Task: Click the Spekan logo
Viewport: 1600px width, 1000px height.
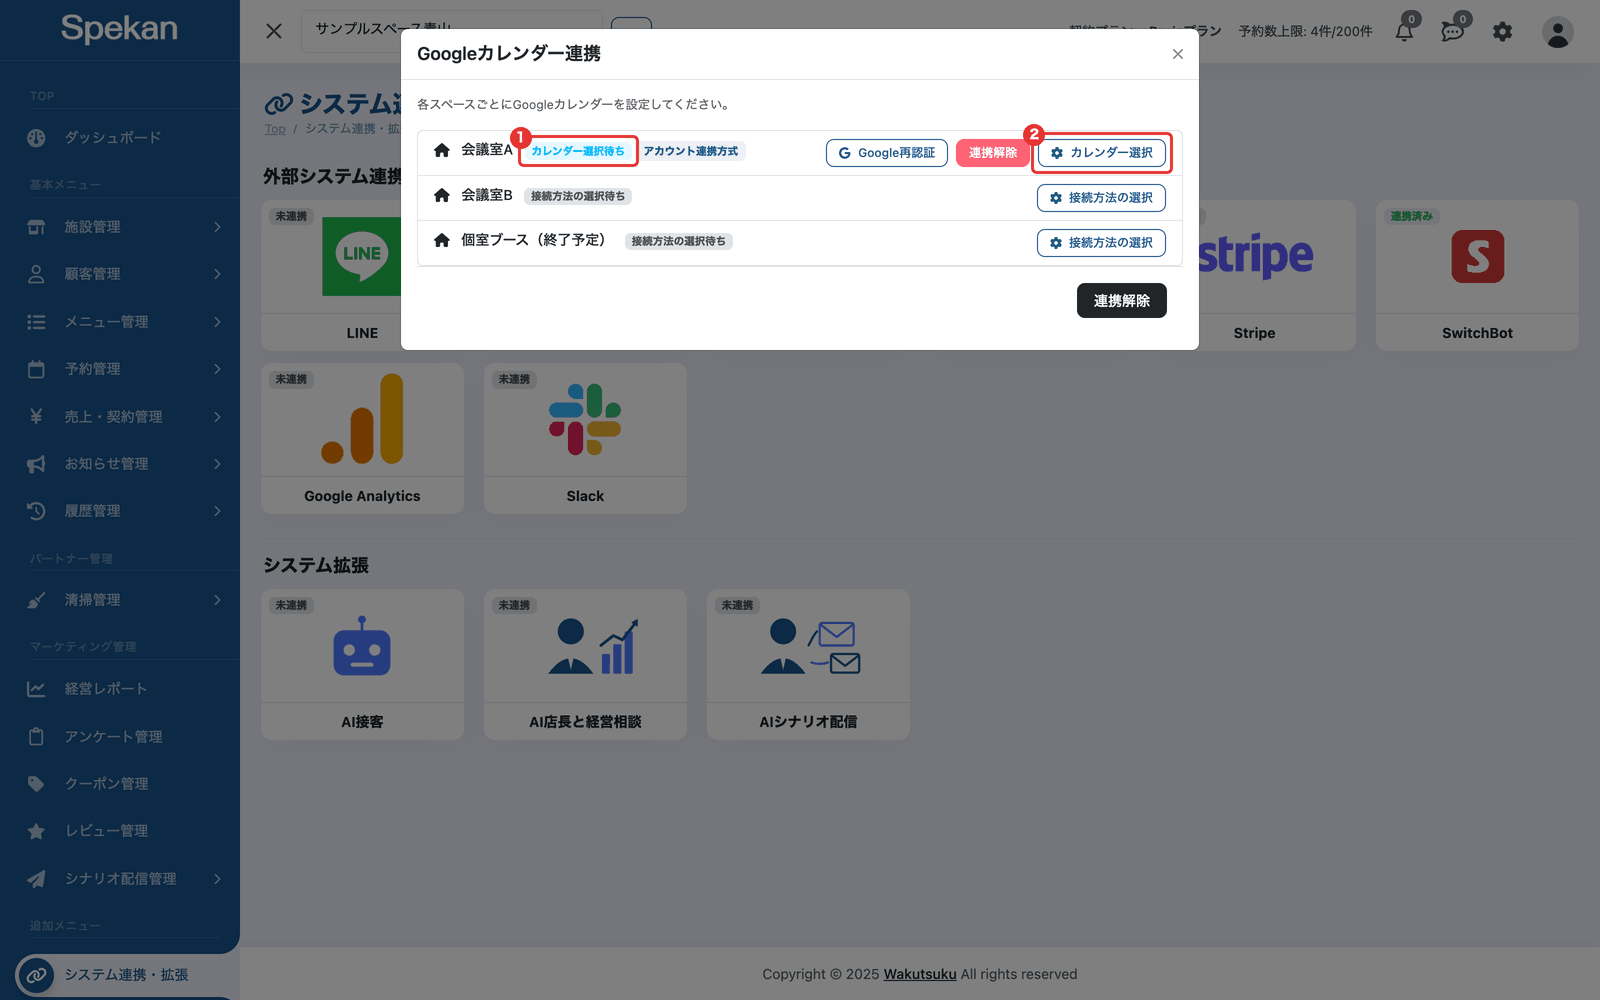Action: coord(119,29)
